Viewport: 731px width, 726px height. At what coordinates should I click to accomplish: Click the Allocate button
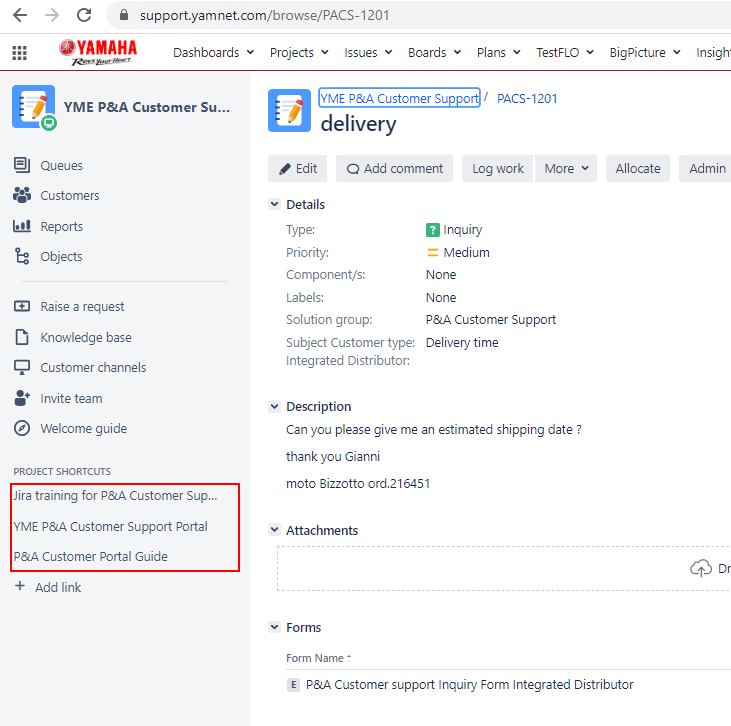(x=638, y=168)
